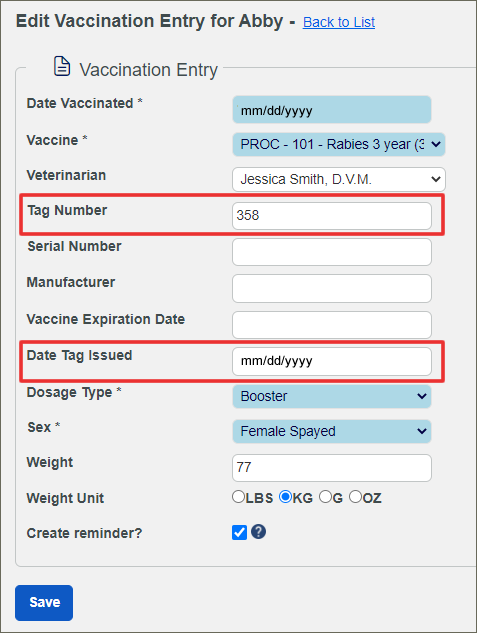This screenshot has height=633, width=477.
Task: Open the Dosage Type dropdown
Action: click(x=332, y=396)
